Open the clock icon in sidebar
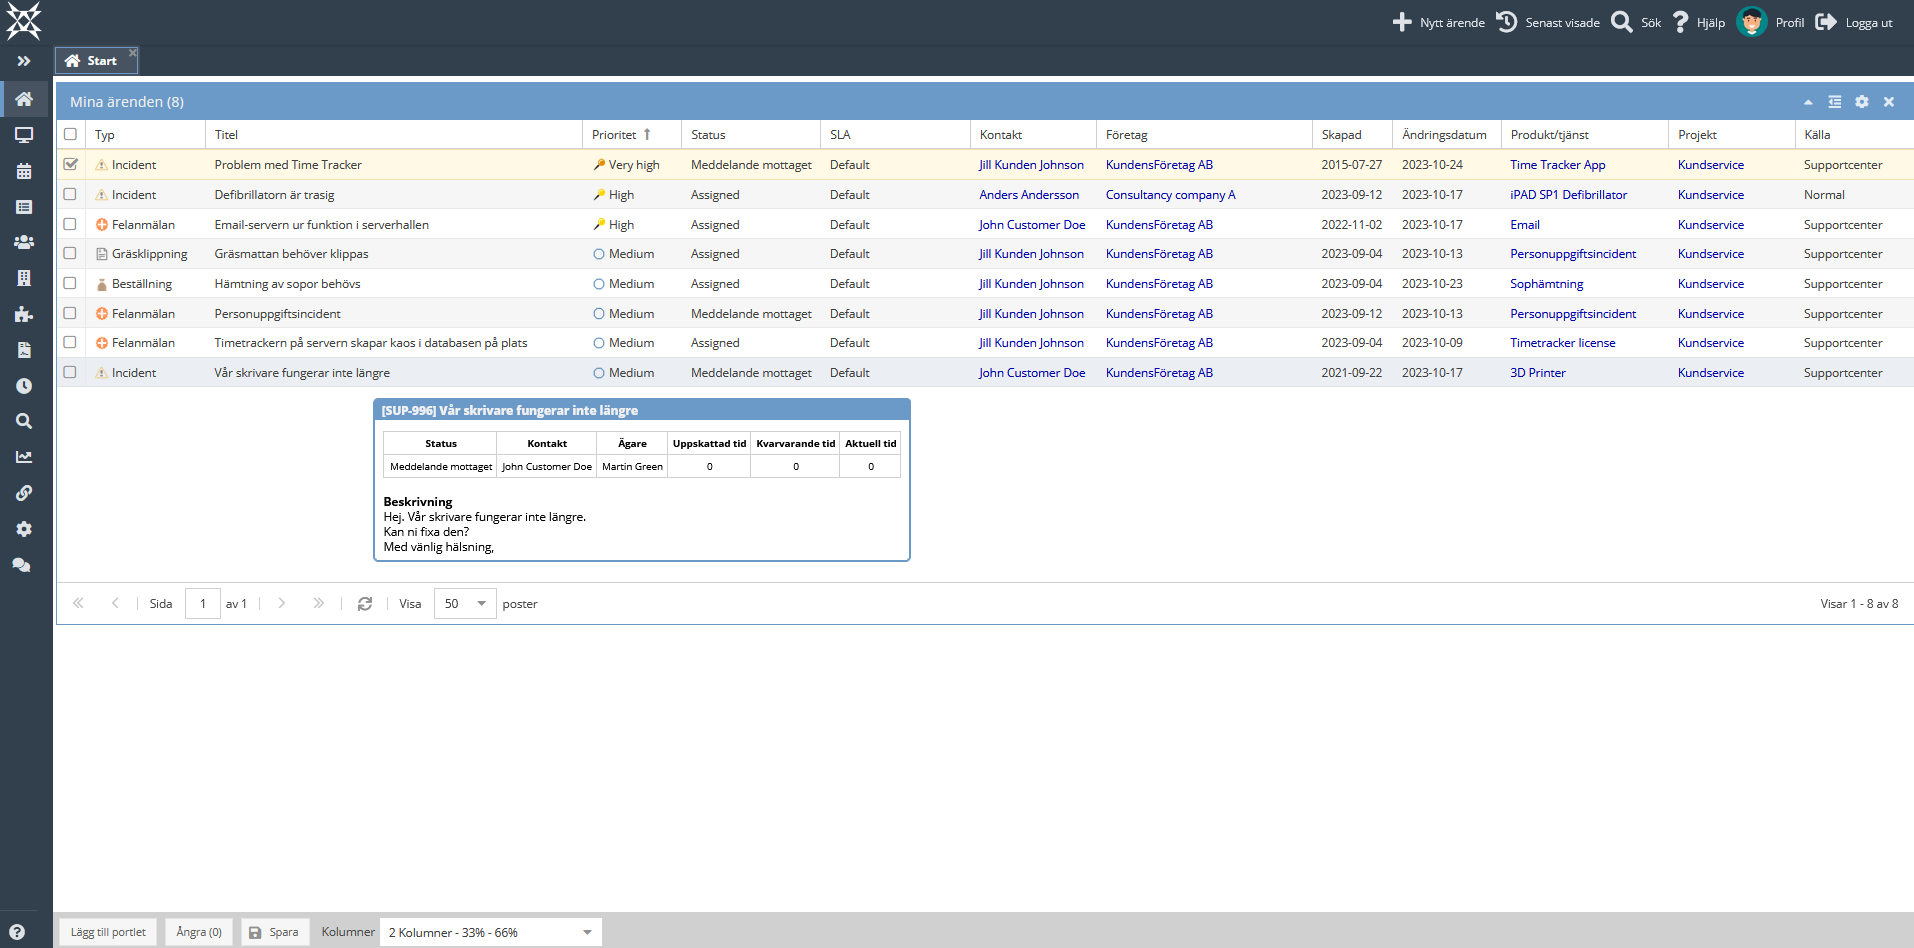Image resolution: width=1914 pixels, height=948 pixels. [24, 386]
